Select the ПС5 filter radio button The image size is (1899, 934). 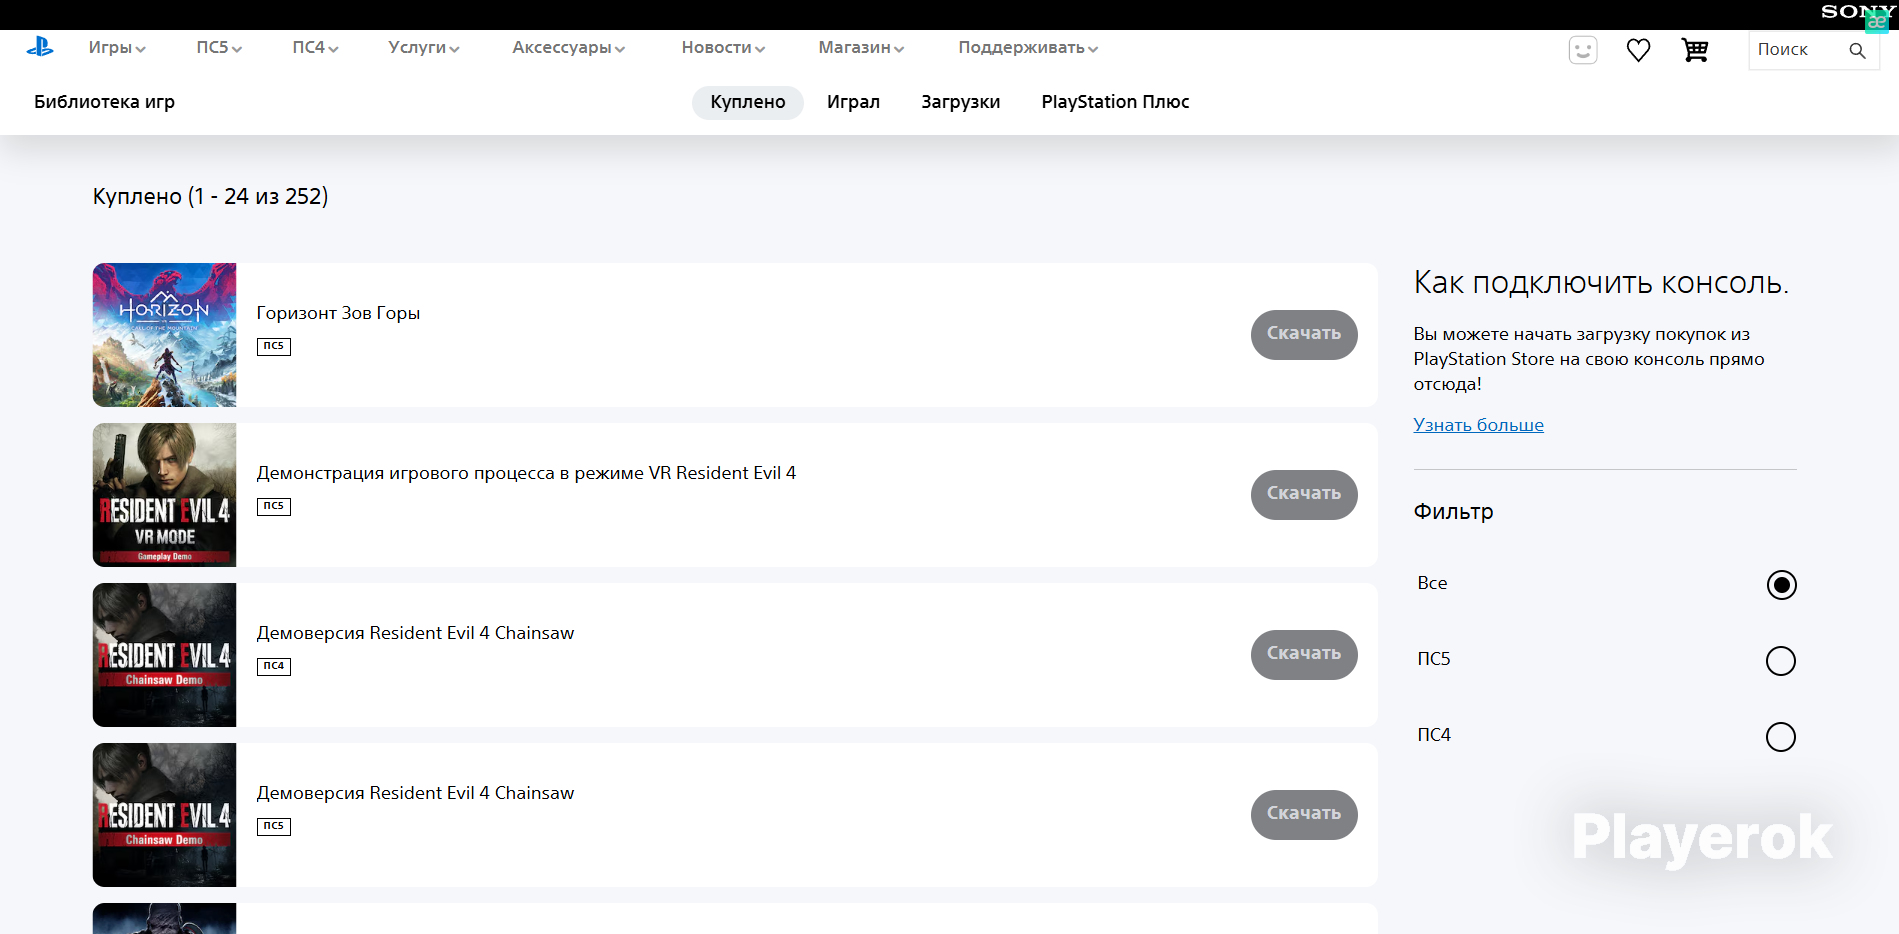pos(1781,661)
